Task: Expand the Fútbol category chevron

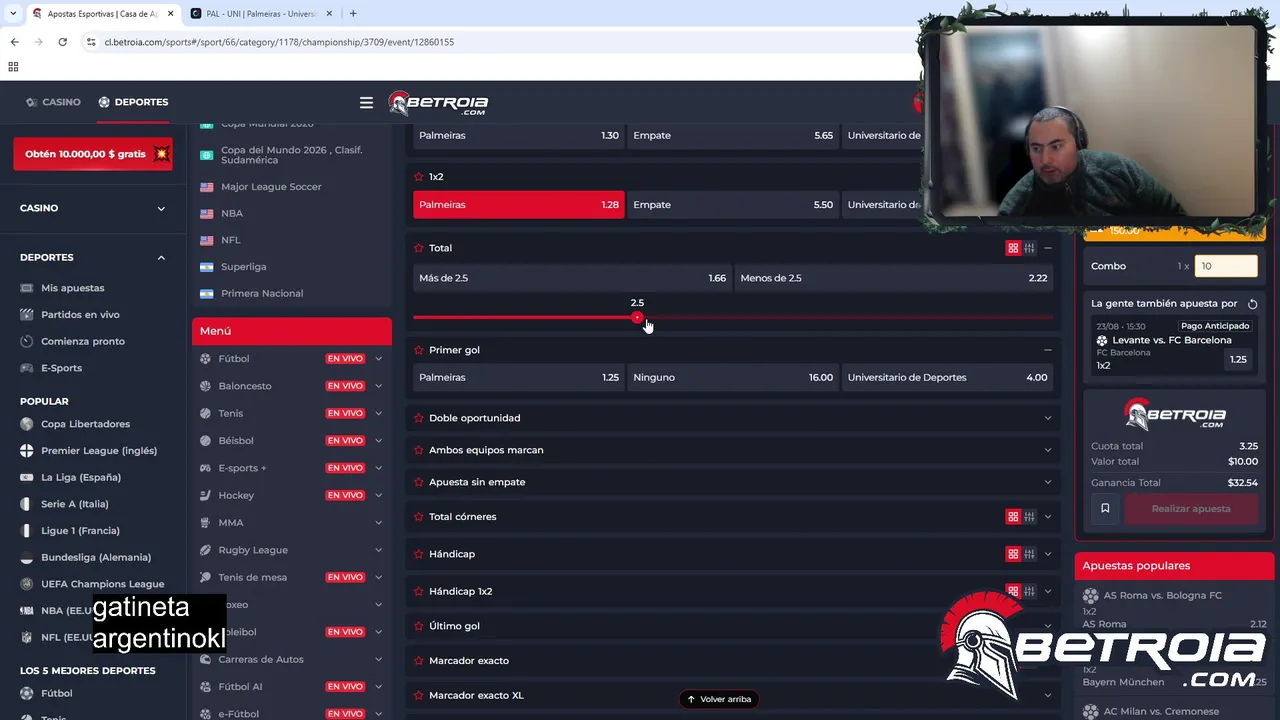Action: tap(378, 359)
